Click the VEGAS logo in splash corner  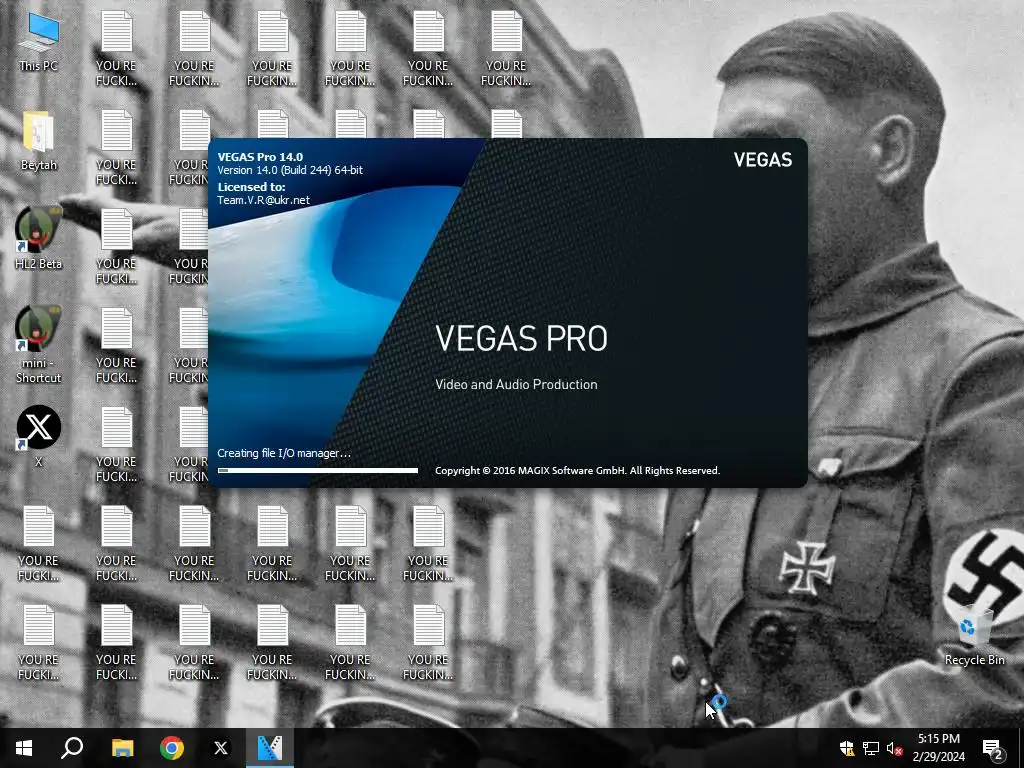coord(762,160)
